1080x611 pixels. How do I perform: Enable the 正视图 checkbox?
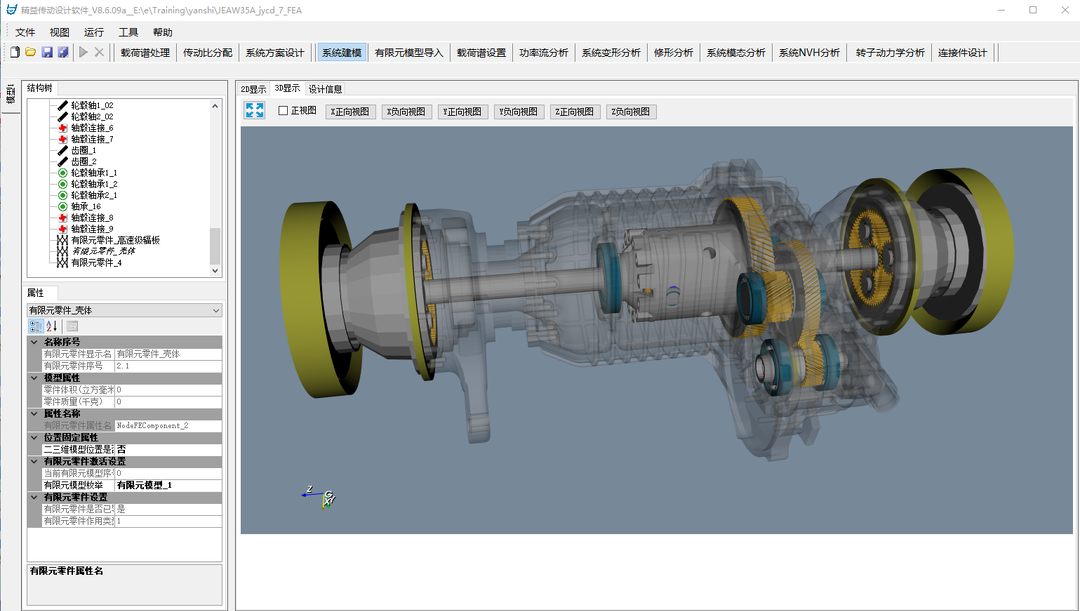pos(283,111)
